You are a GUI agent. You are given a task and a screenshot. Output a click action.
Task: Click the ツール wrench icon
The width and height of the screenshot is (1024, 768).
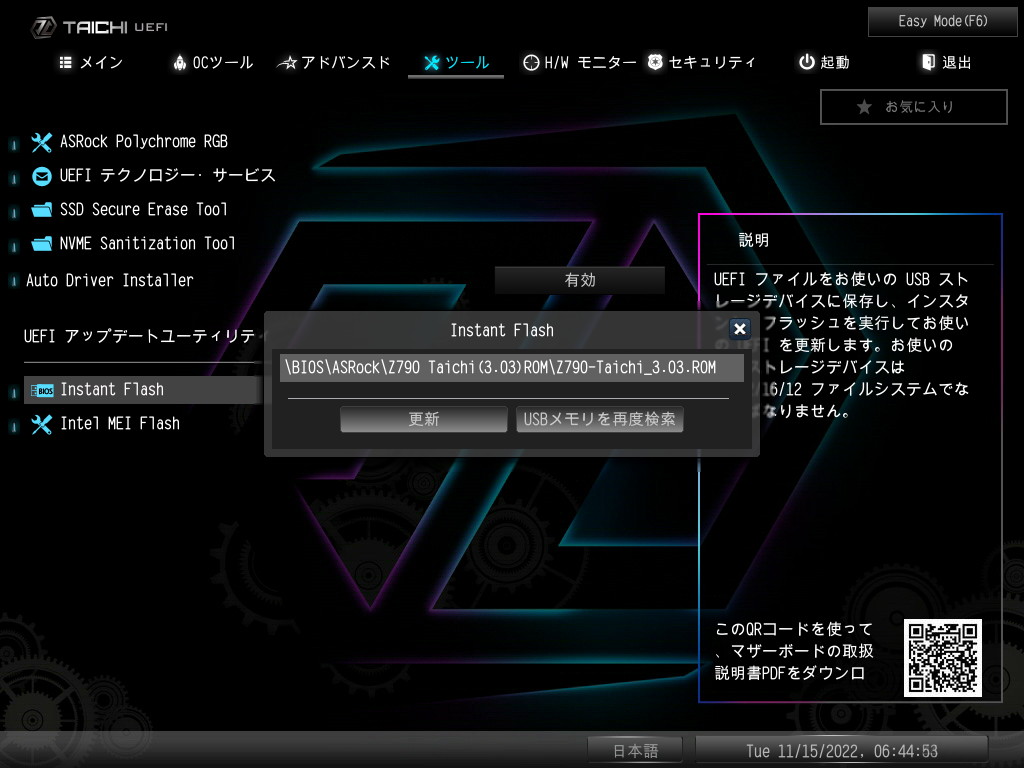click(x=432, y=63)
